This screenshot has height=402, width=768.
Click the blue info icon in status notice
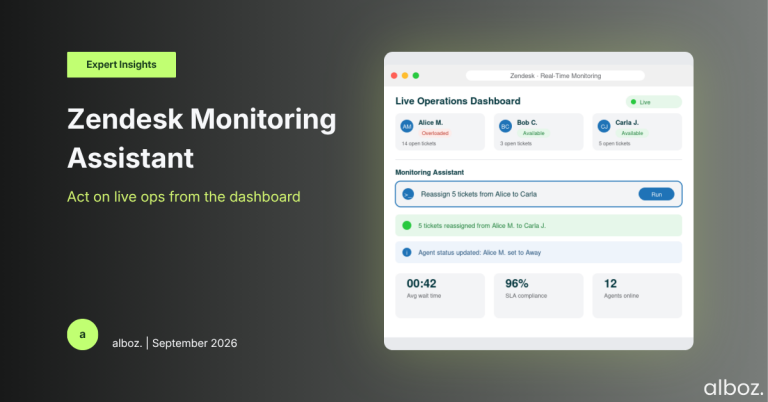point(407,252)
